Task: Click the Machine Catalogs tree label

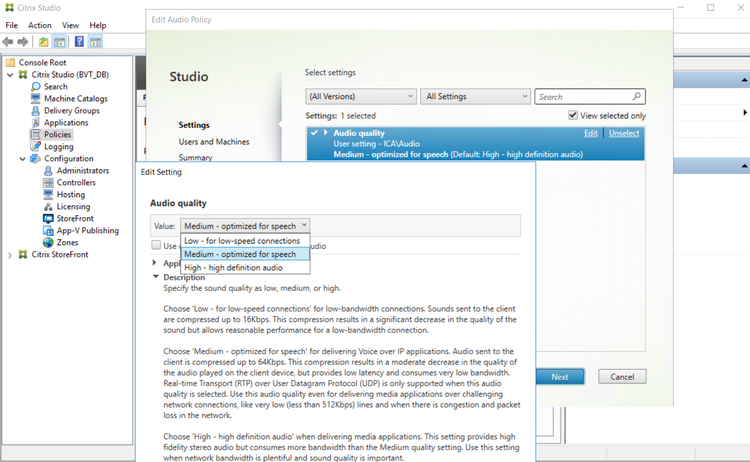Action: click(x=76, y=99)
